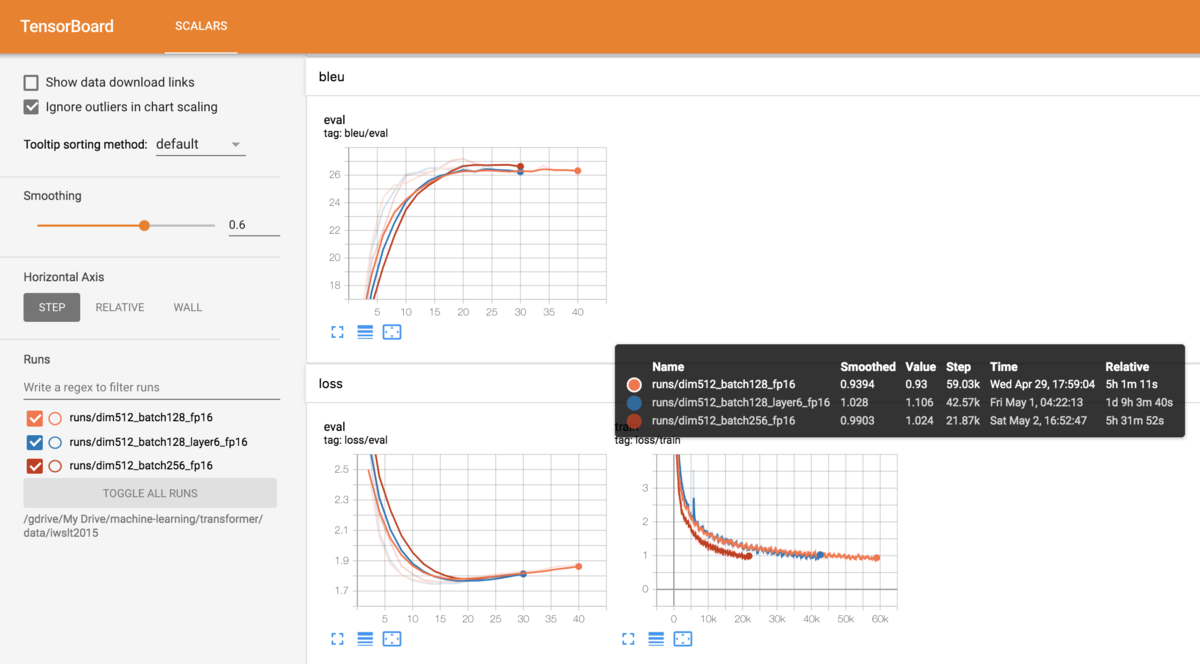Enable Show data download links checkbox
The height and width of the screenshot is (664, 1200).
[x=32, y=83]
